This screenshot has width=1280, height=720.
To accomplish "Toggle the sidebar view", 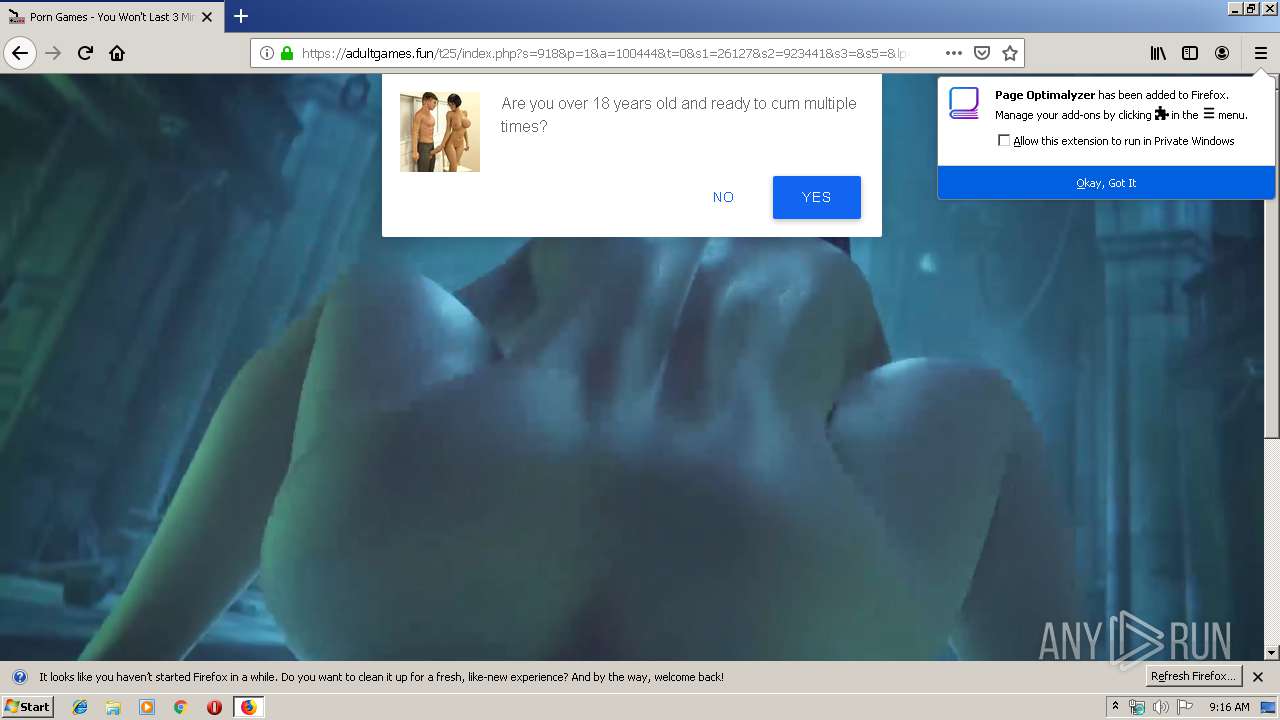I will [1190, 53].
